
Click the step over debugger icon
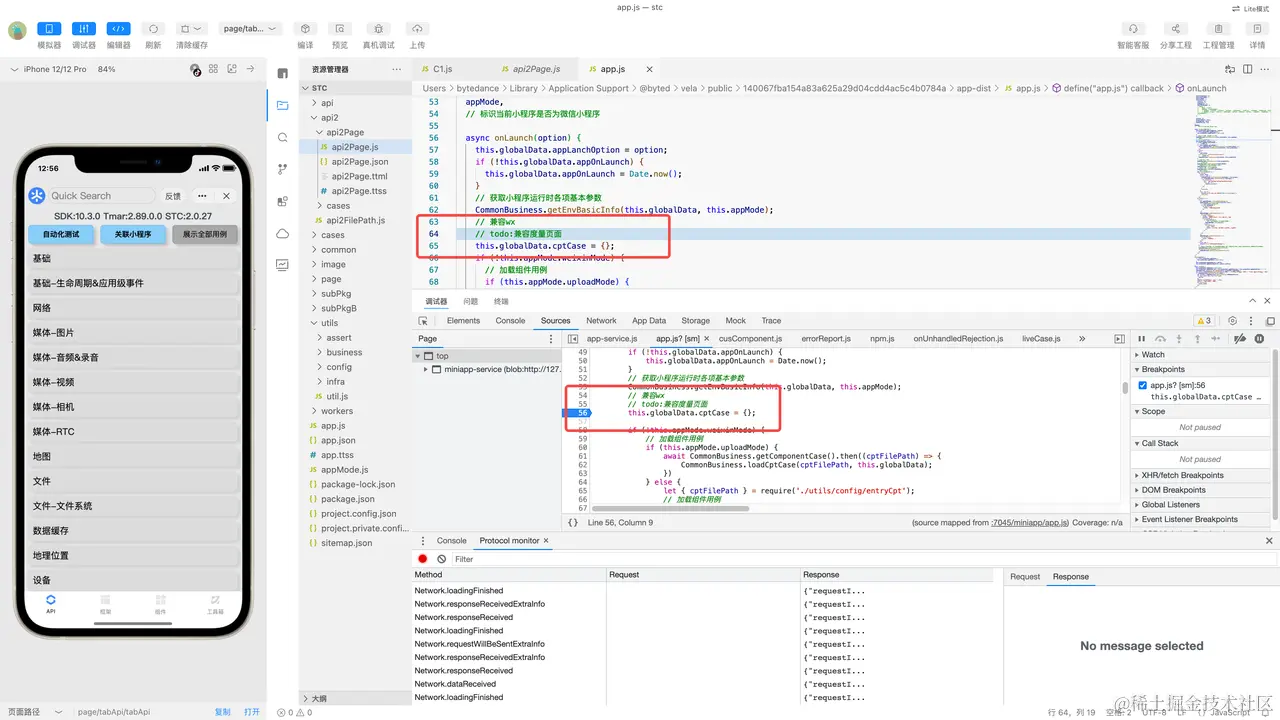(1160, 339)
